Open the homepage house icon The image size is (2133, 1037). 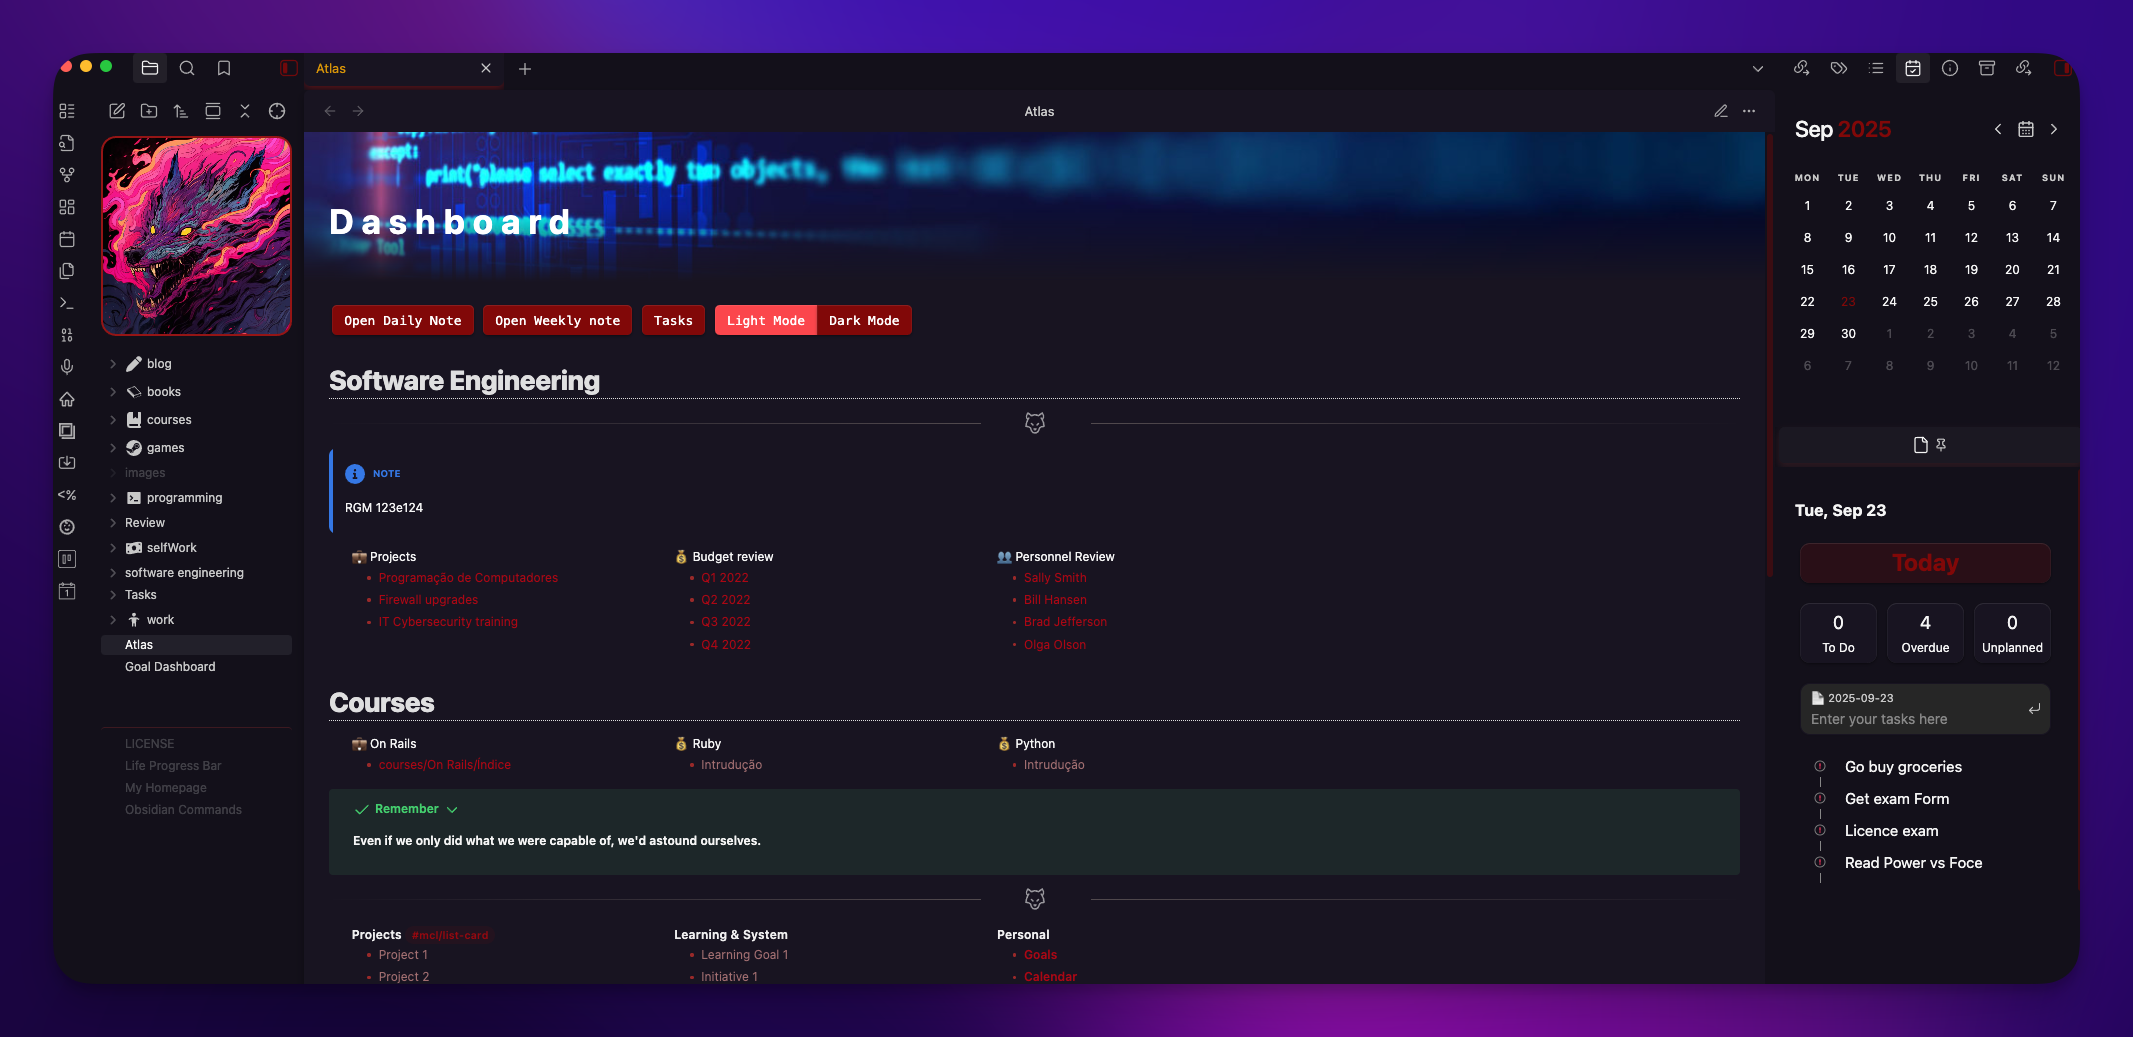coord(67,399)
